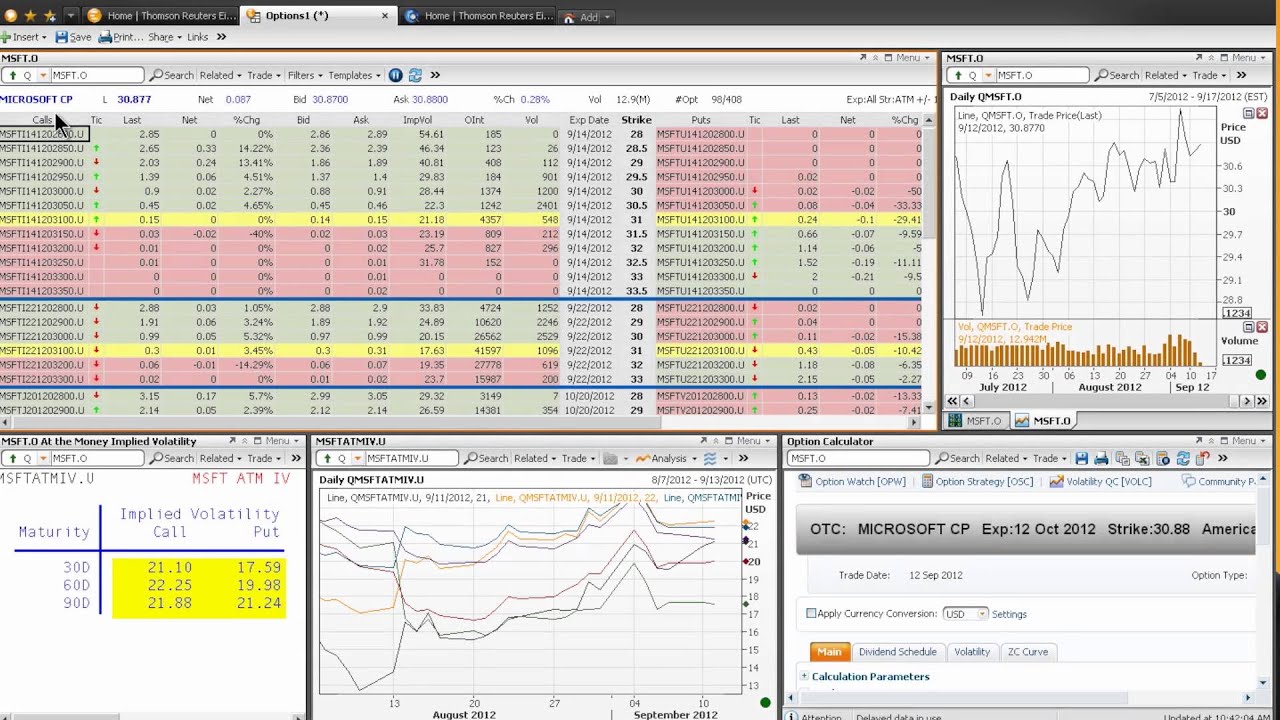The width and height of the screenshot is (1280, 720).
Task: Click the MSFTATMIV.U symbol input field
Action: pos(410,458)
